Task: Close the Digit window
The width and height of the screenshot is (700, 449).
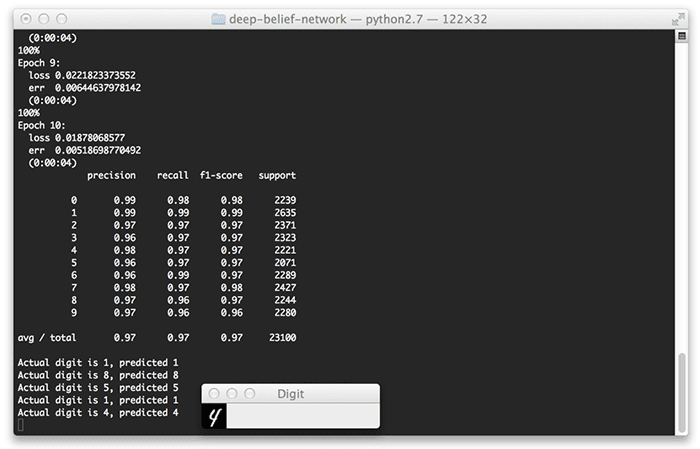Action: tap(215, 394)
